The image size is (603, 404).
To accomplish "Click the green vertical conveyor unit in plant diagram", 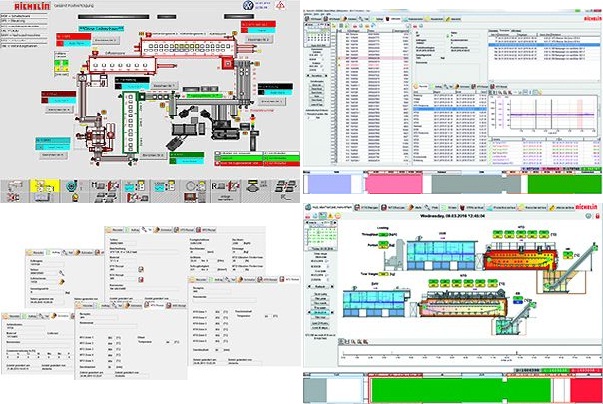I will (x=130, y=122).
